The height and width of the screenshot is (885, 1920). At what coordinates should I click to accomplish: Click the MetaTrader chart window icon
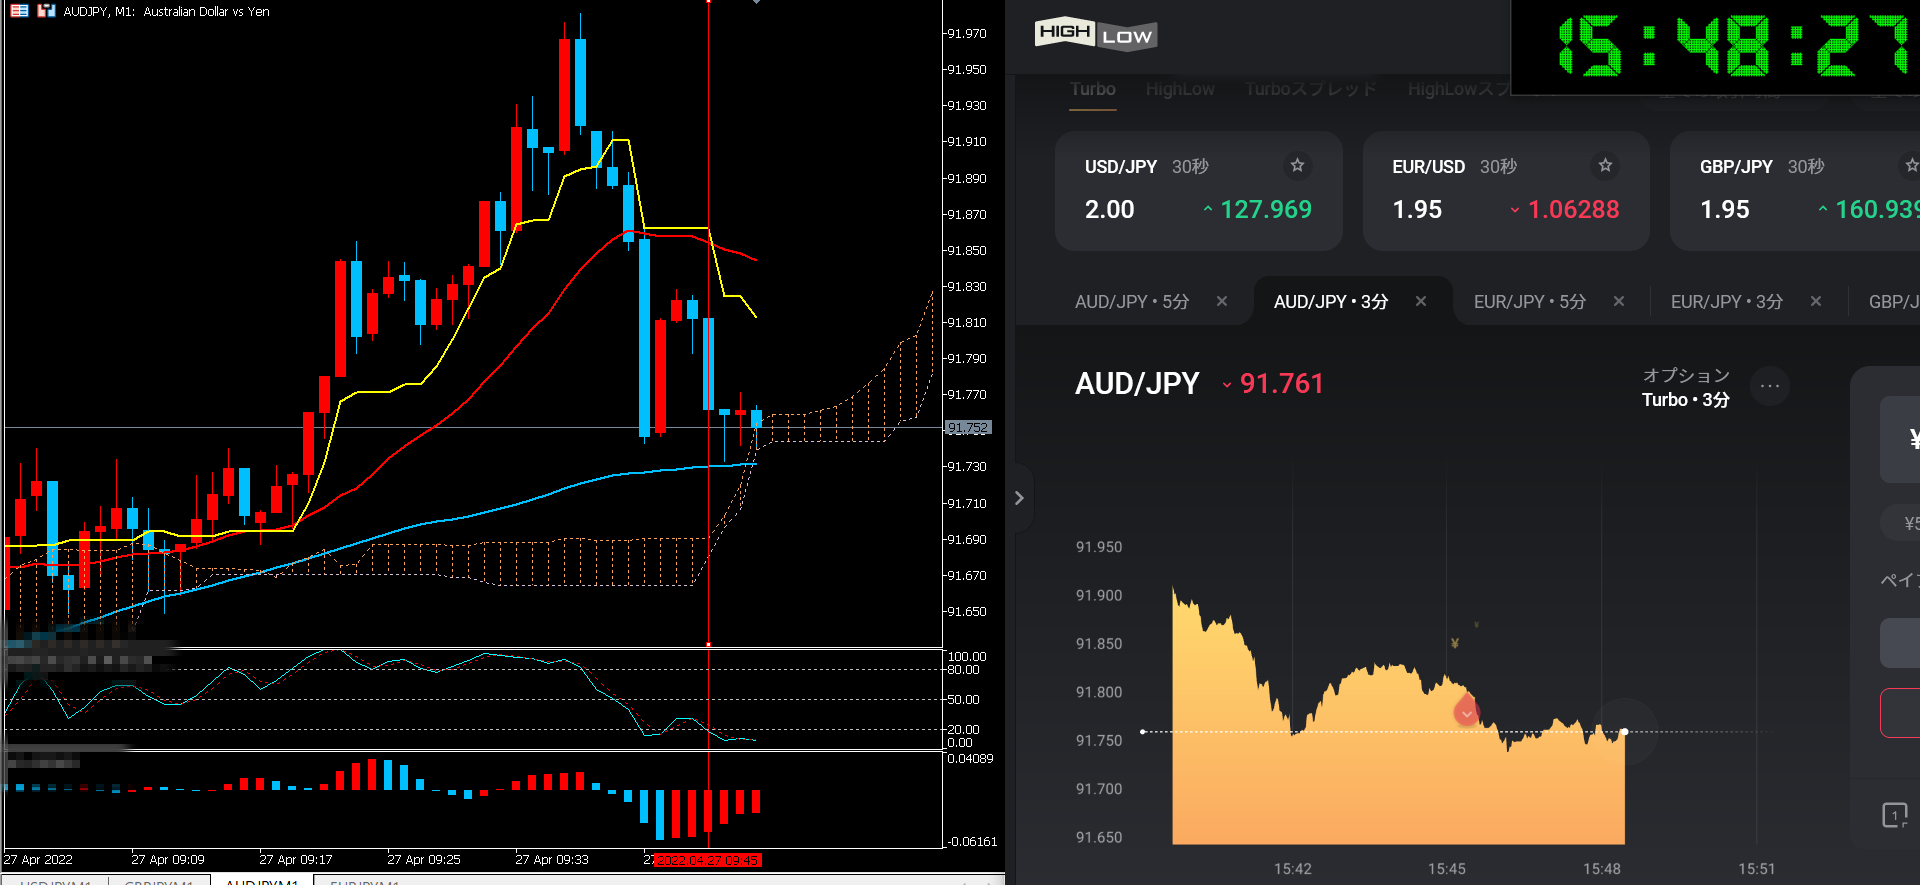coord(46,11)
